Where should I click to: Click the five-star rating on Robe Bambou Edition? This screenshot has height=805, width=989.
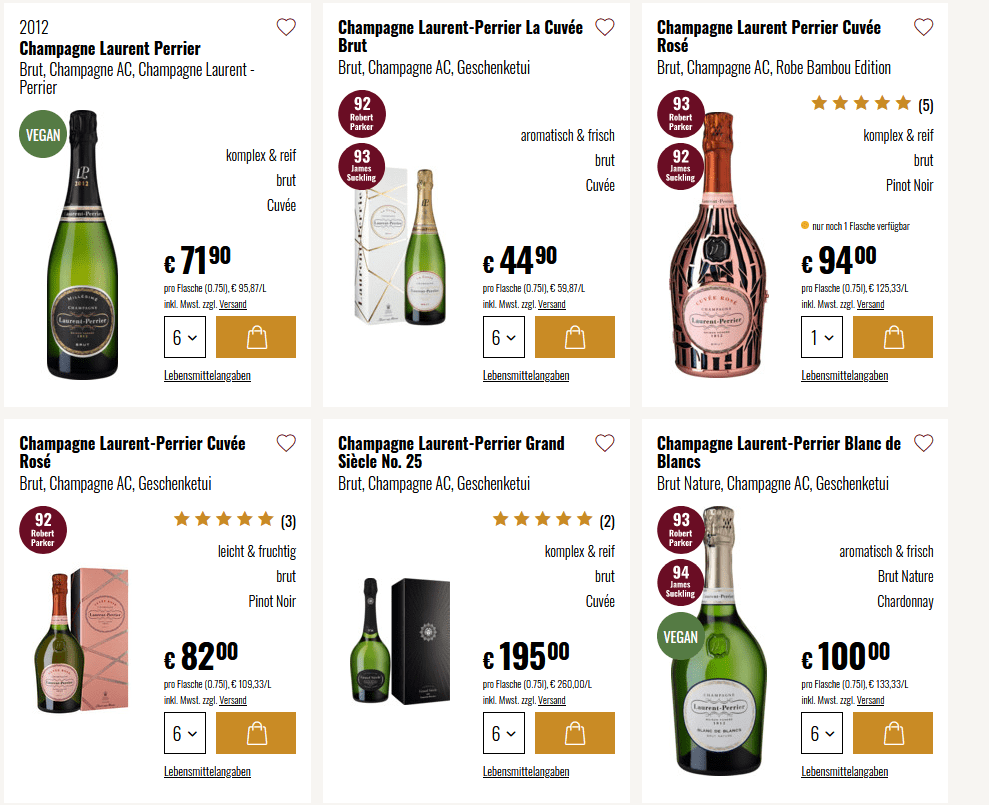[861, 103]
